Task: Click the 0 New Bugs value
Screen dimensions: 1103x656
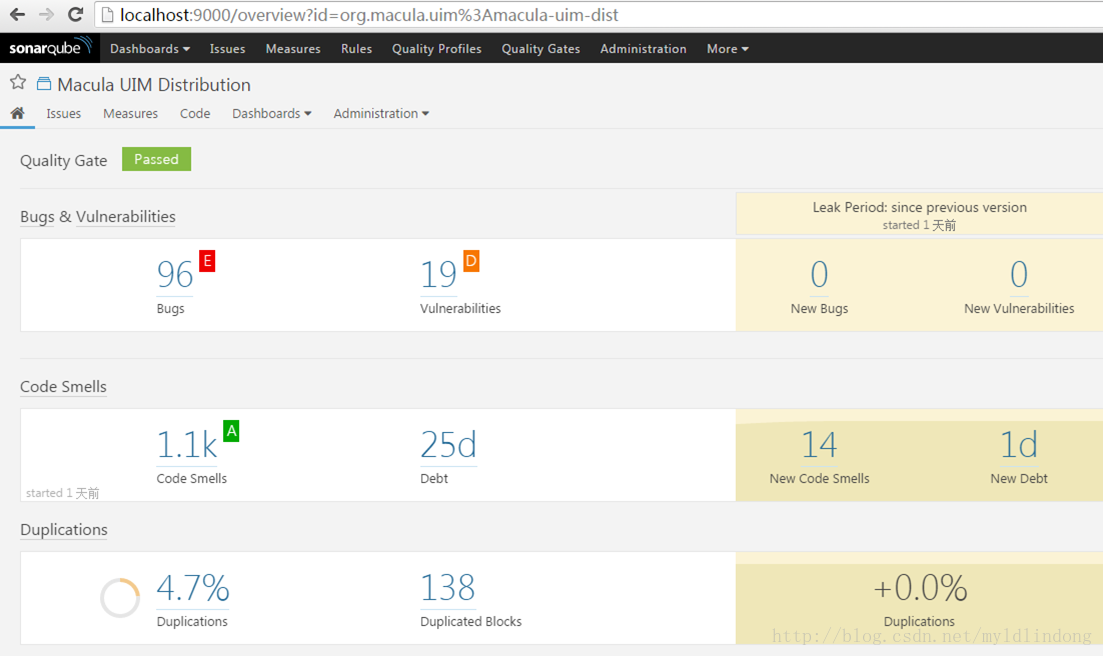Action: point(819,274)
